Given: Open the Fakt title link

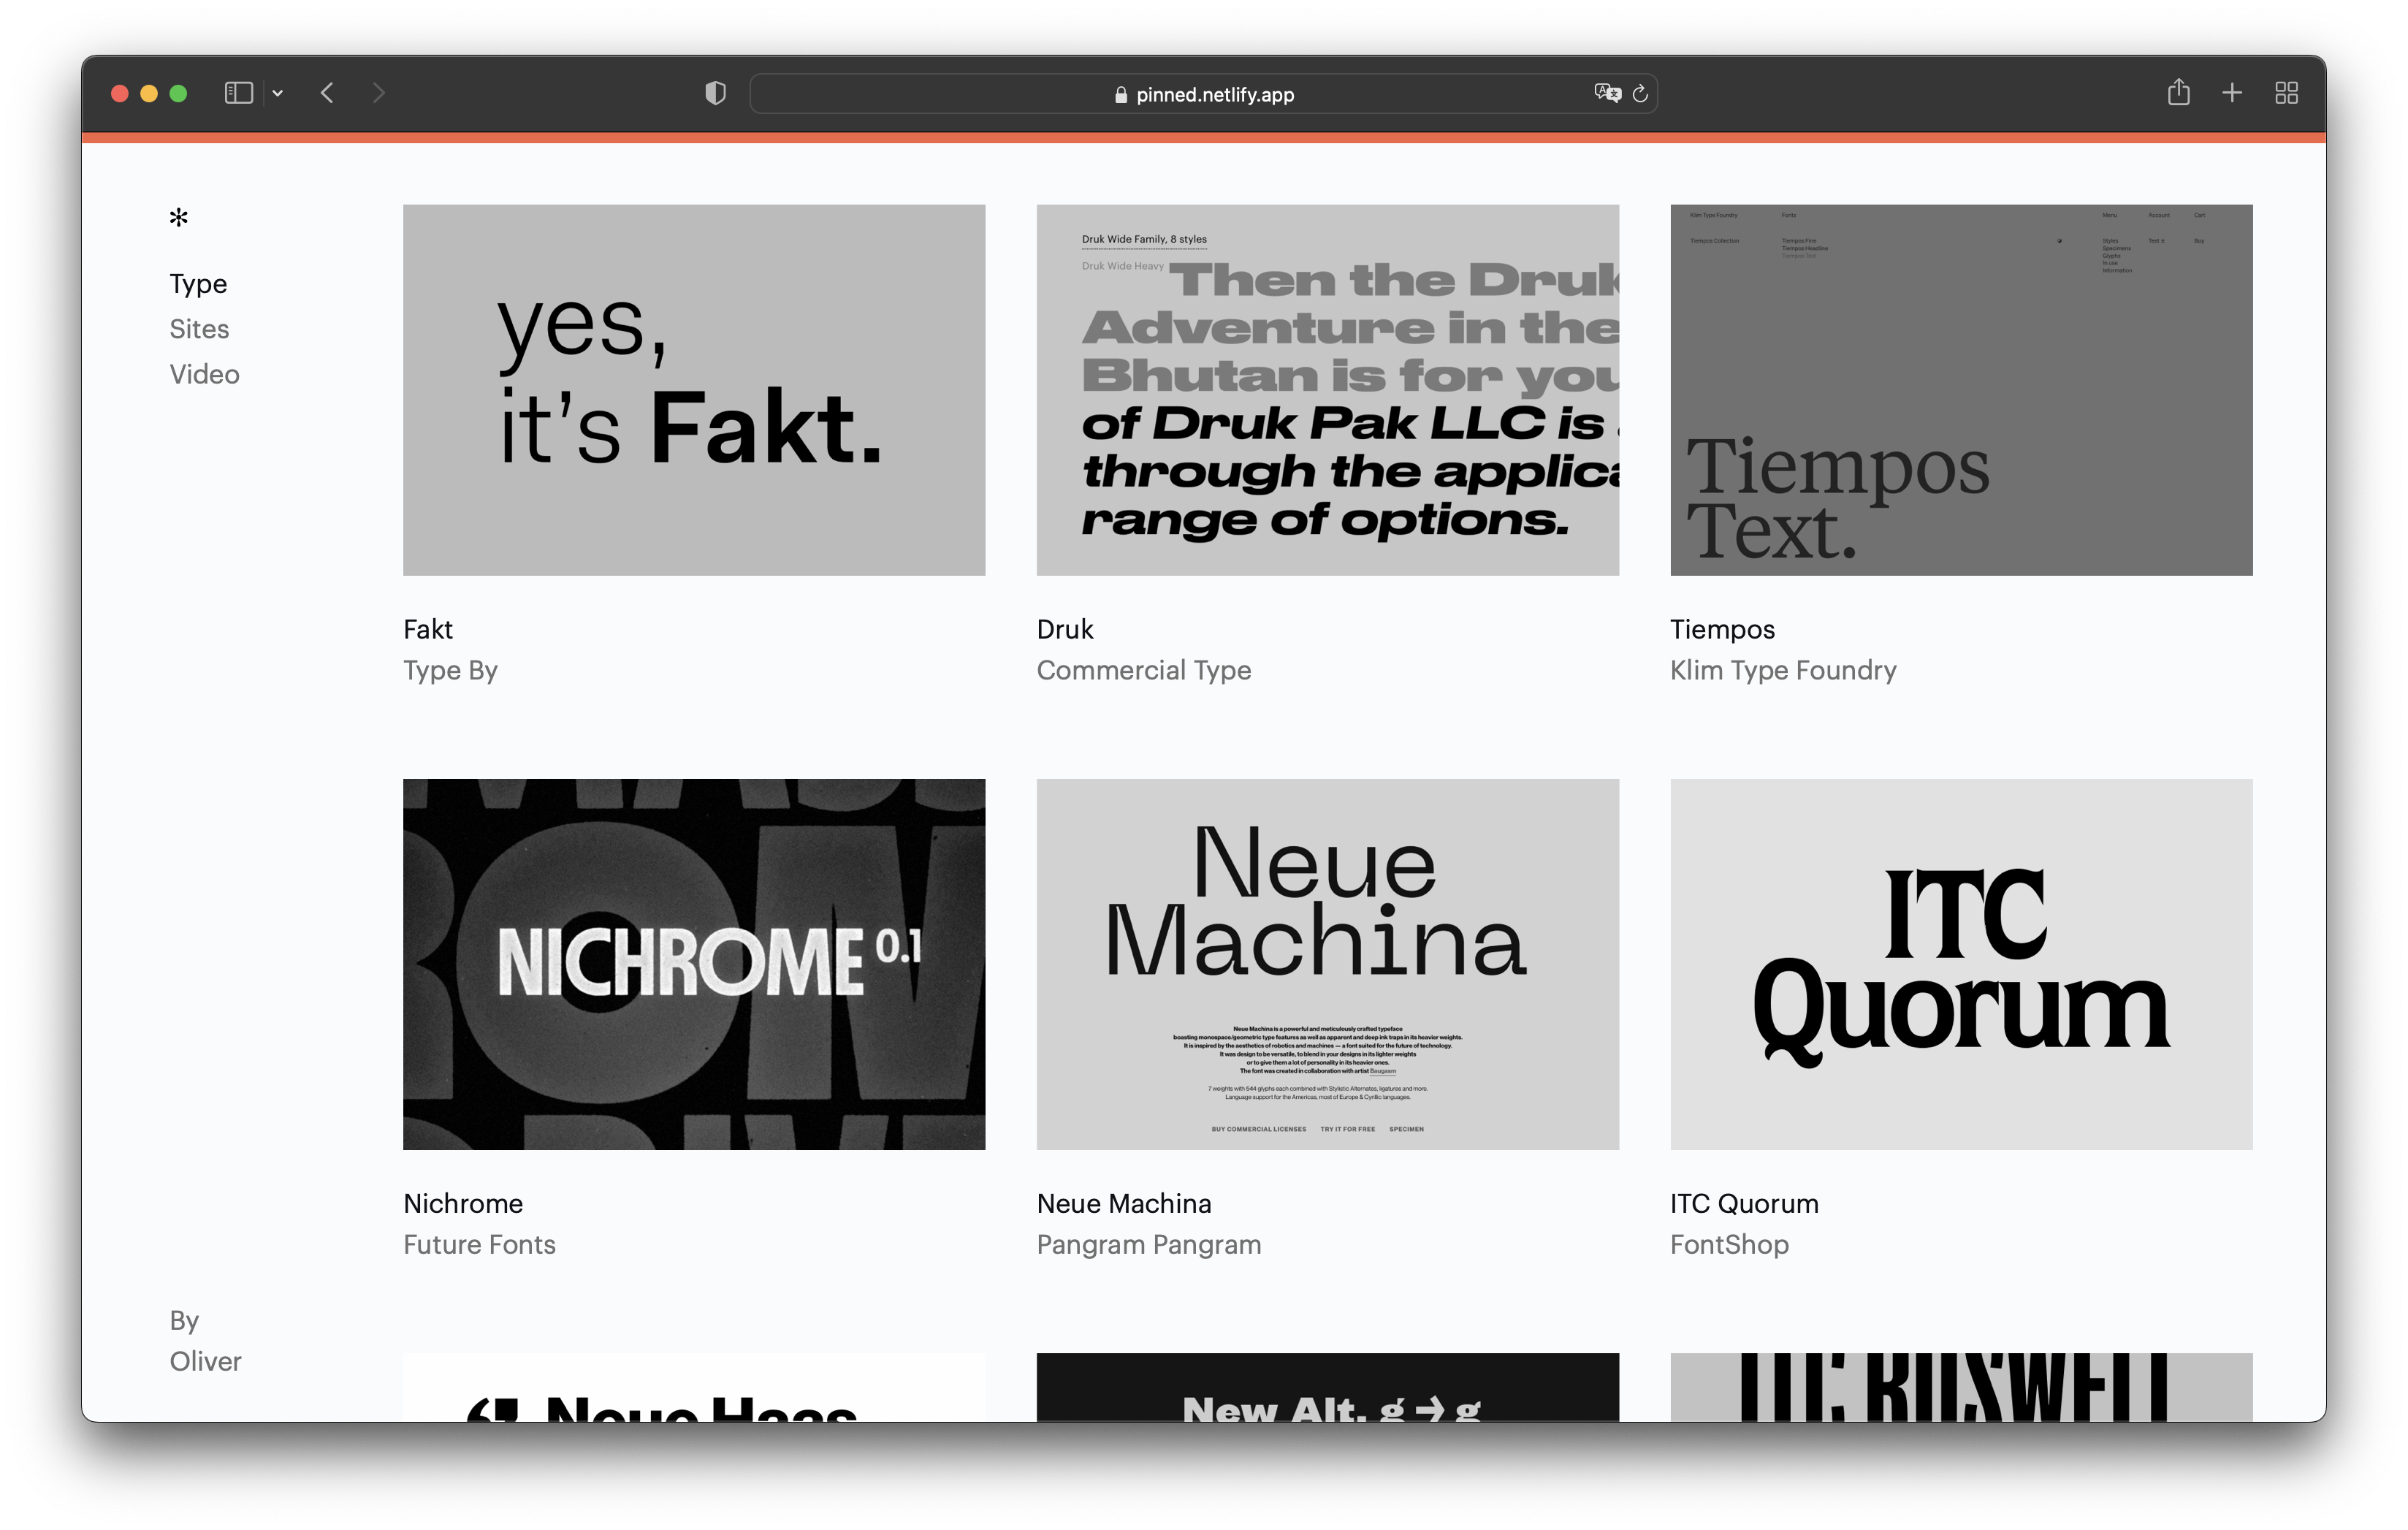Looking at the screenshot, I should 428,629.
